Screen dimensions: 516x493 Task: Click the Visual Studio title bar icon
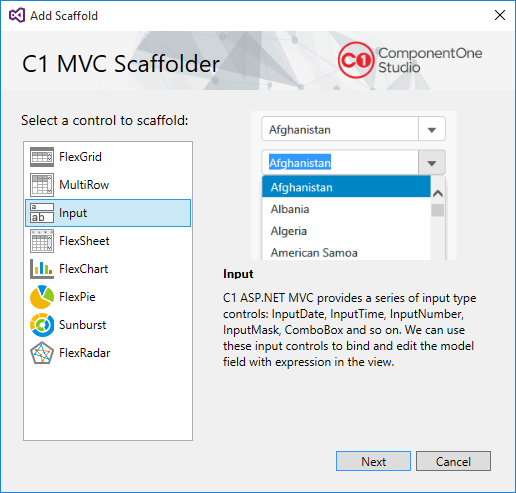click(17, 15)
